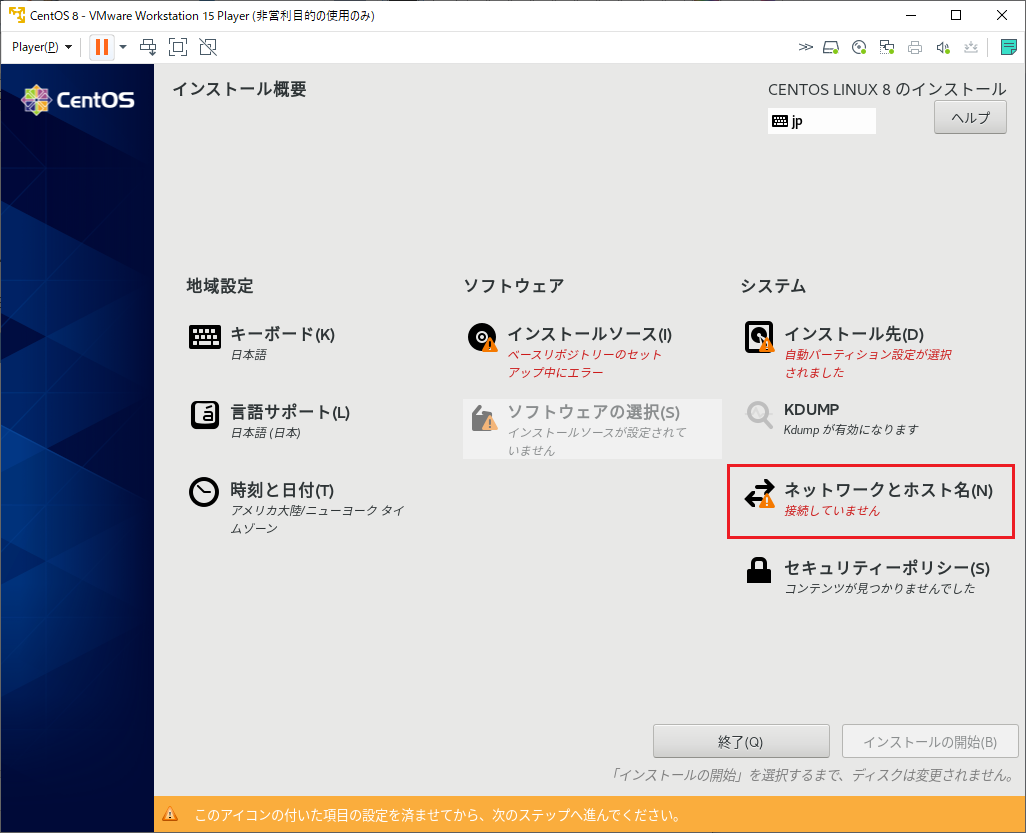Screen dimensions: 1026x833
Task: Click the network adapter icon in VMware toolbar
Action: click(886, 47)
